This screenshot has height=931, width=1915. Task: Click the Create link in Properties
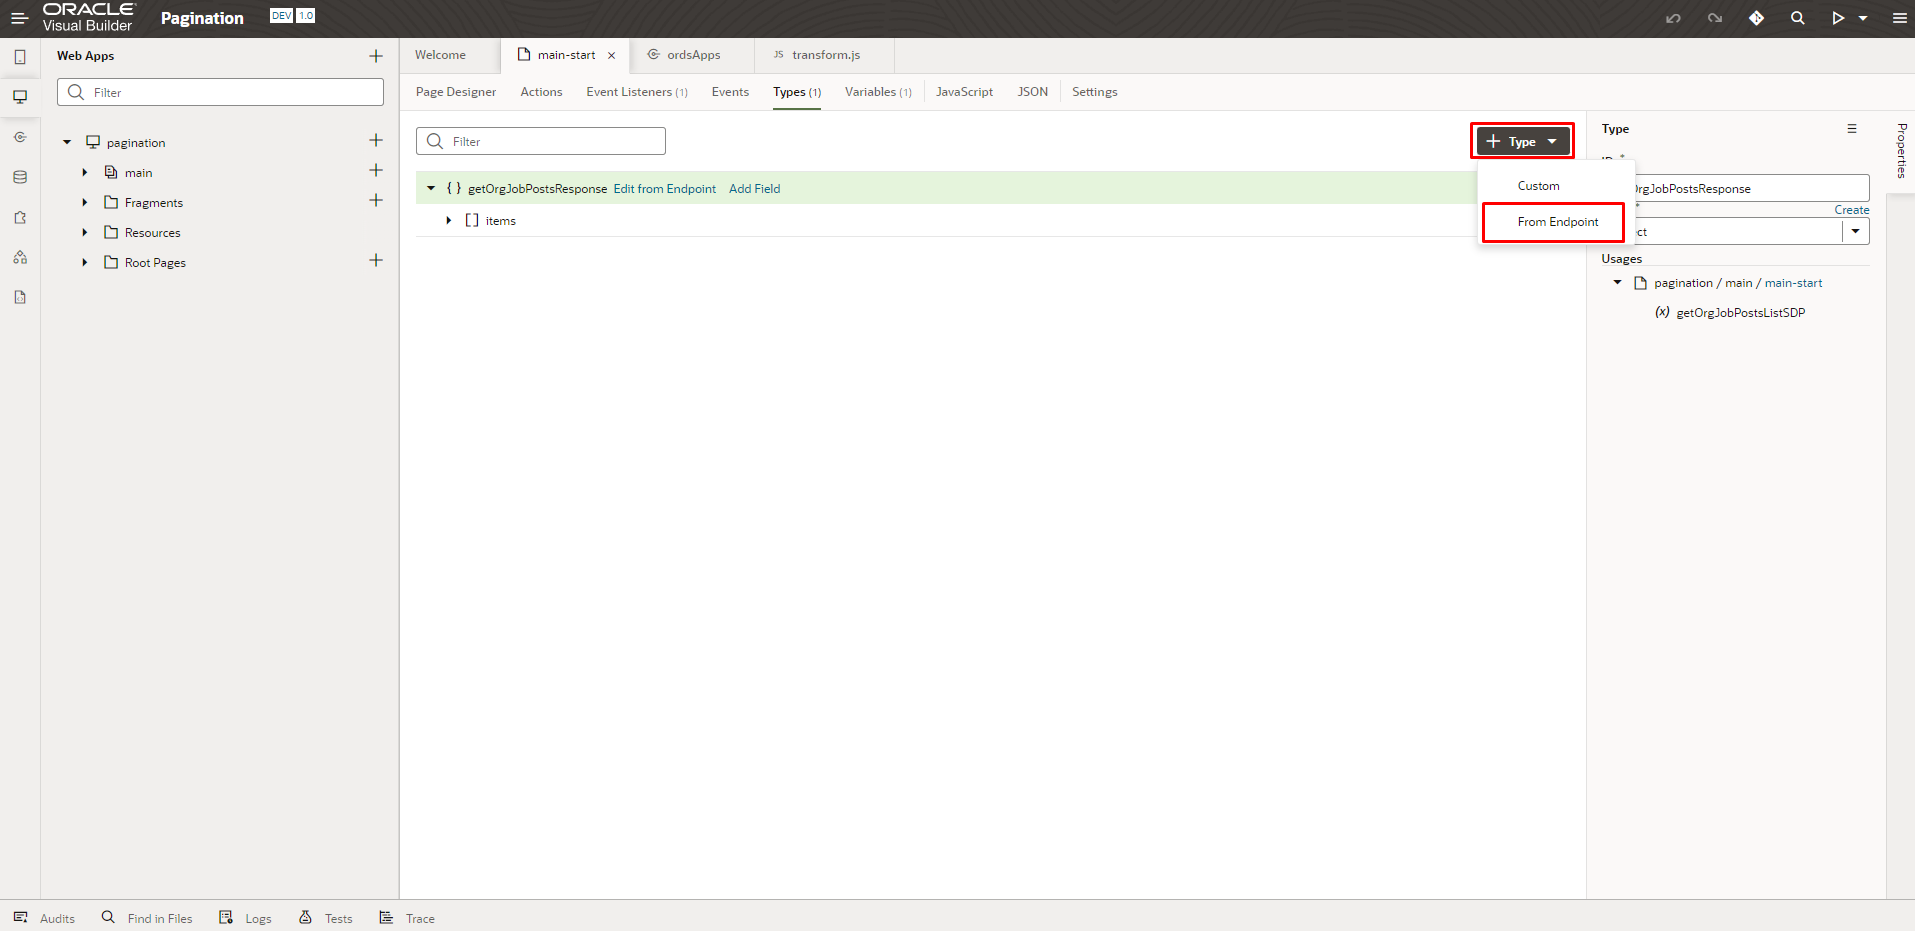click(x=1851, y=209)
